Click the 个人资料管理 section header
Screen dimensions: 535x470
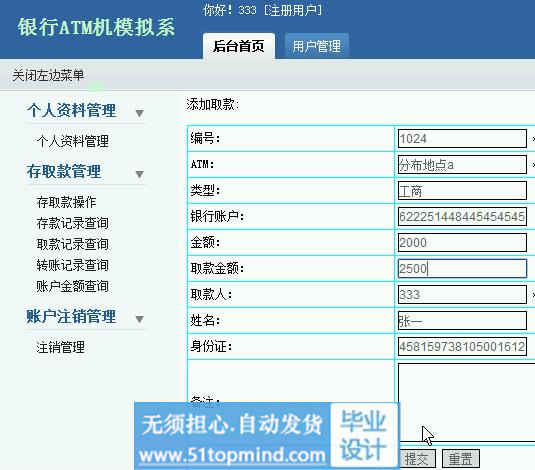72,111
